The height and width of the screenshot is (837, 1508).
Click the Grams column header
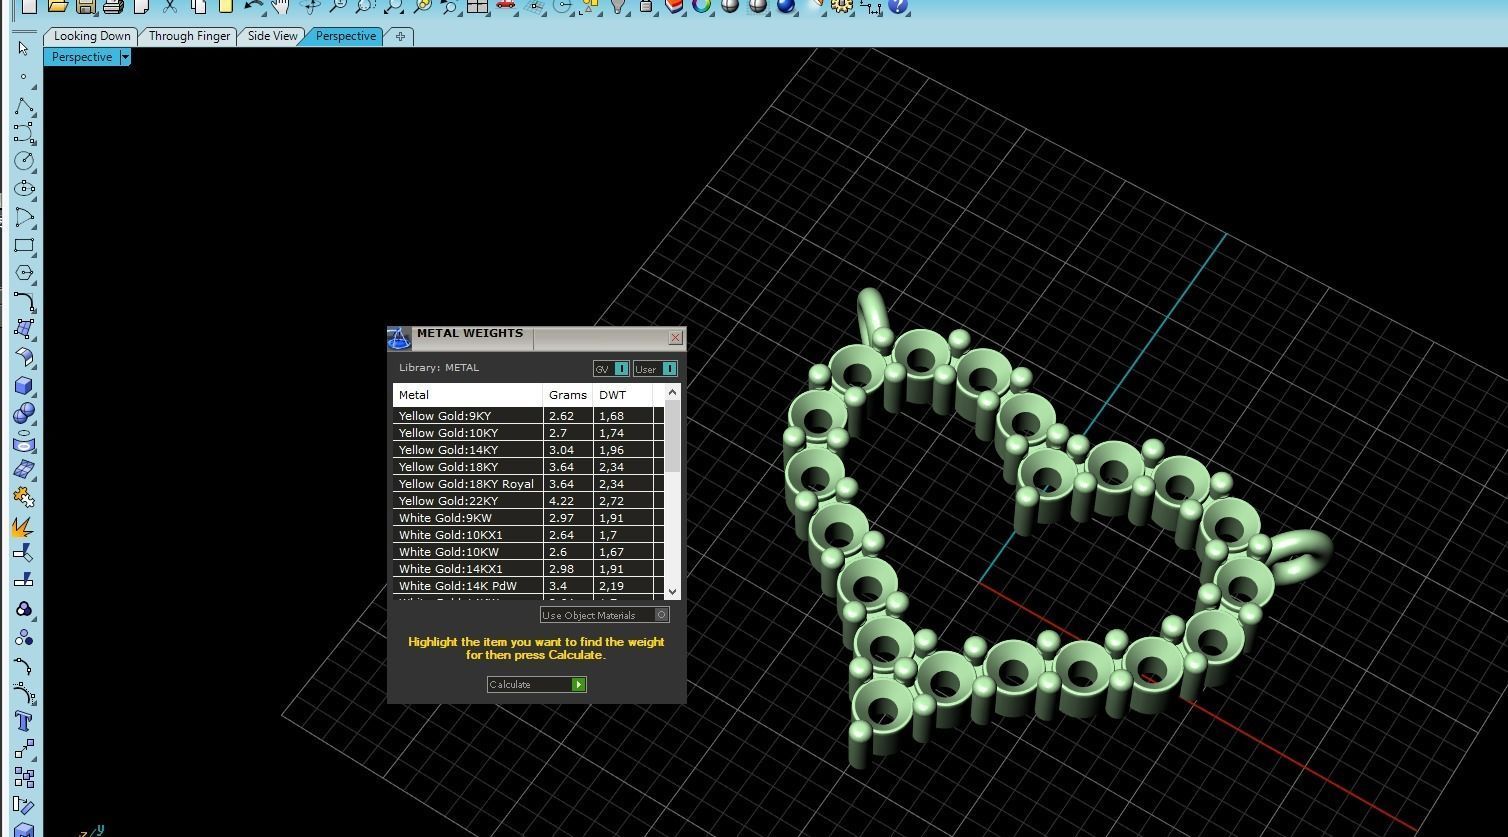(x=568, y=395)
